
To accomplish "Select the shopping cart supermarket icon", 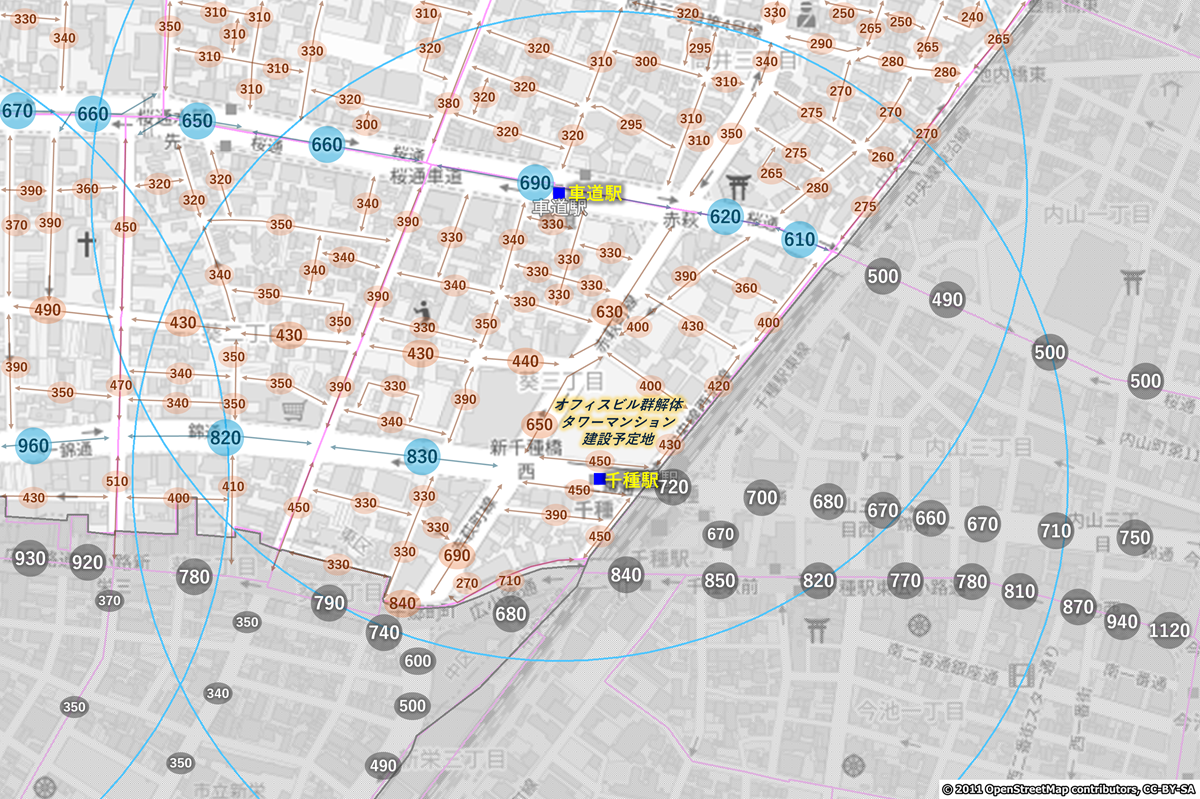I will point(293,411).
